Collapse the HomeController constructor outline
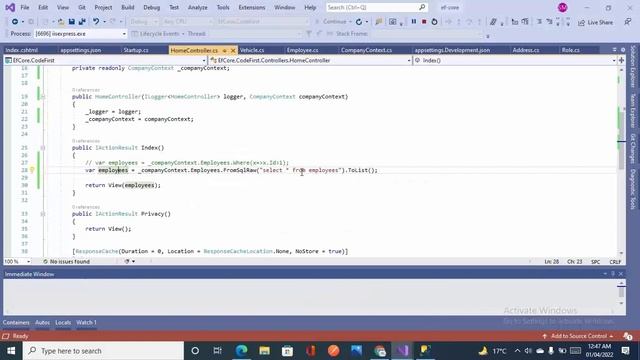640x360 pixels. pos(42,97)
